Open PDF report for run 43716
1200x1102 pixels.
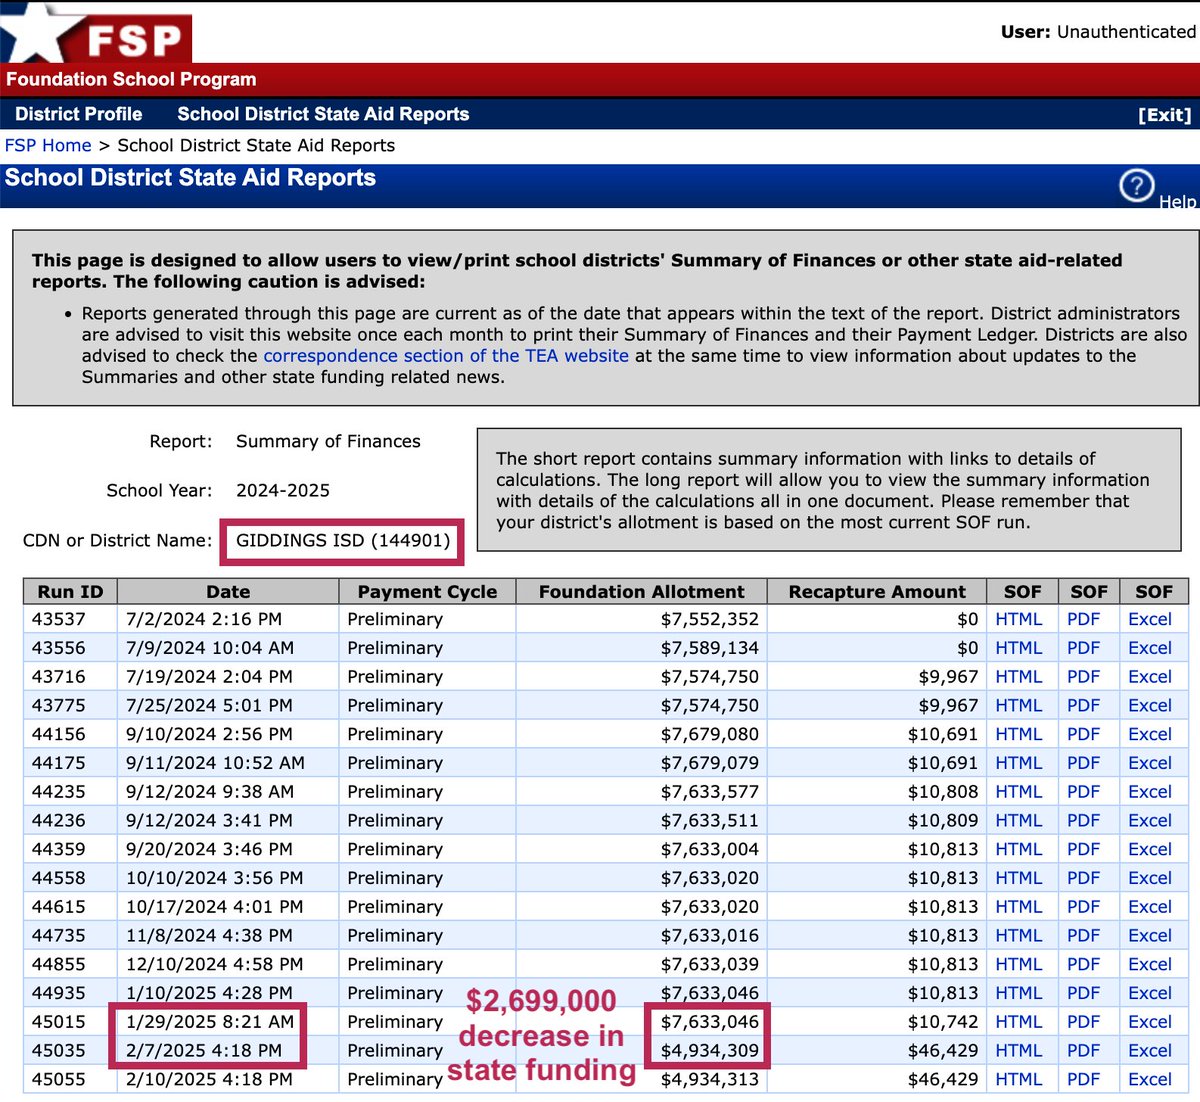(1083, 677)
